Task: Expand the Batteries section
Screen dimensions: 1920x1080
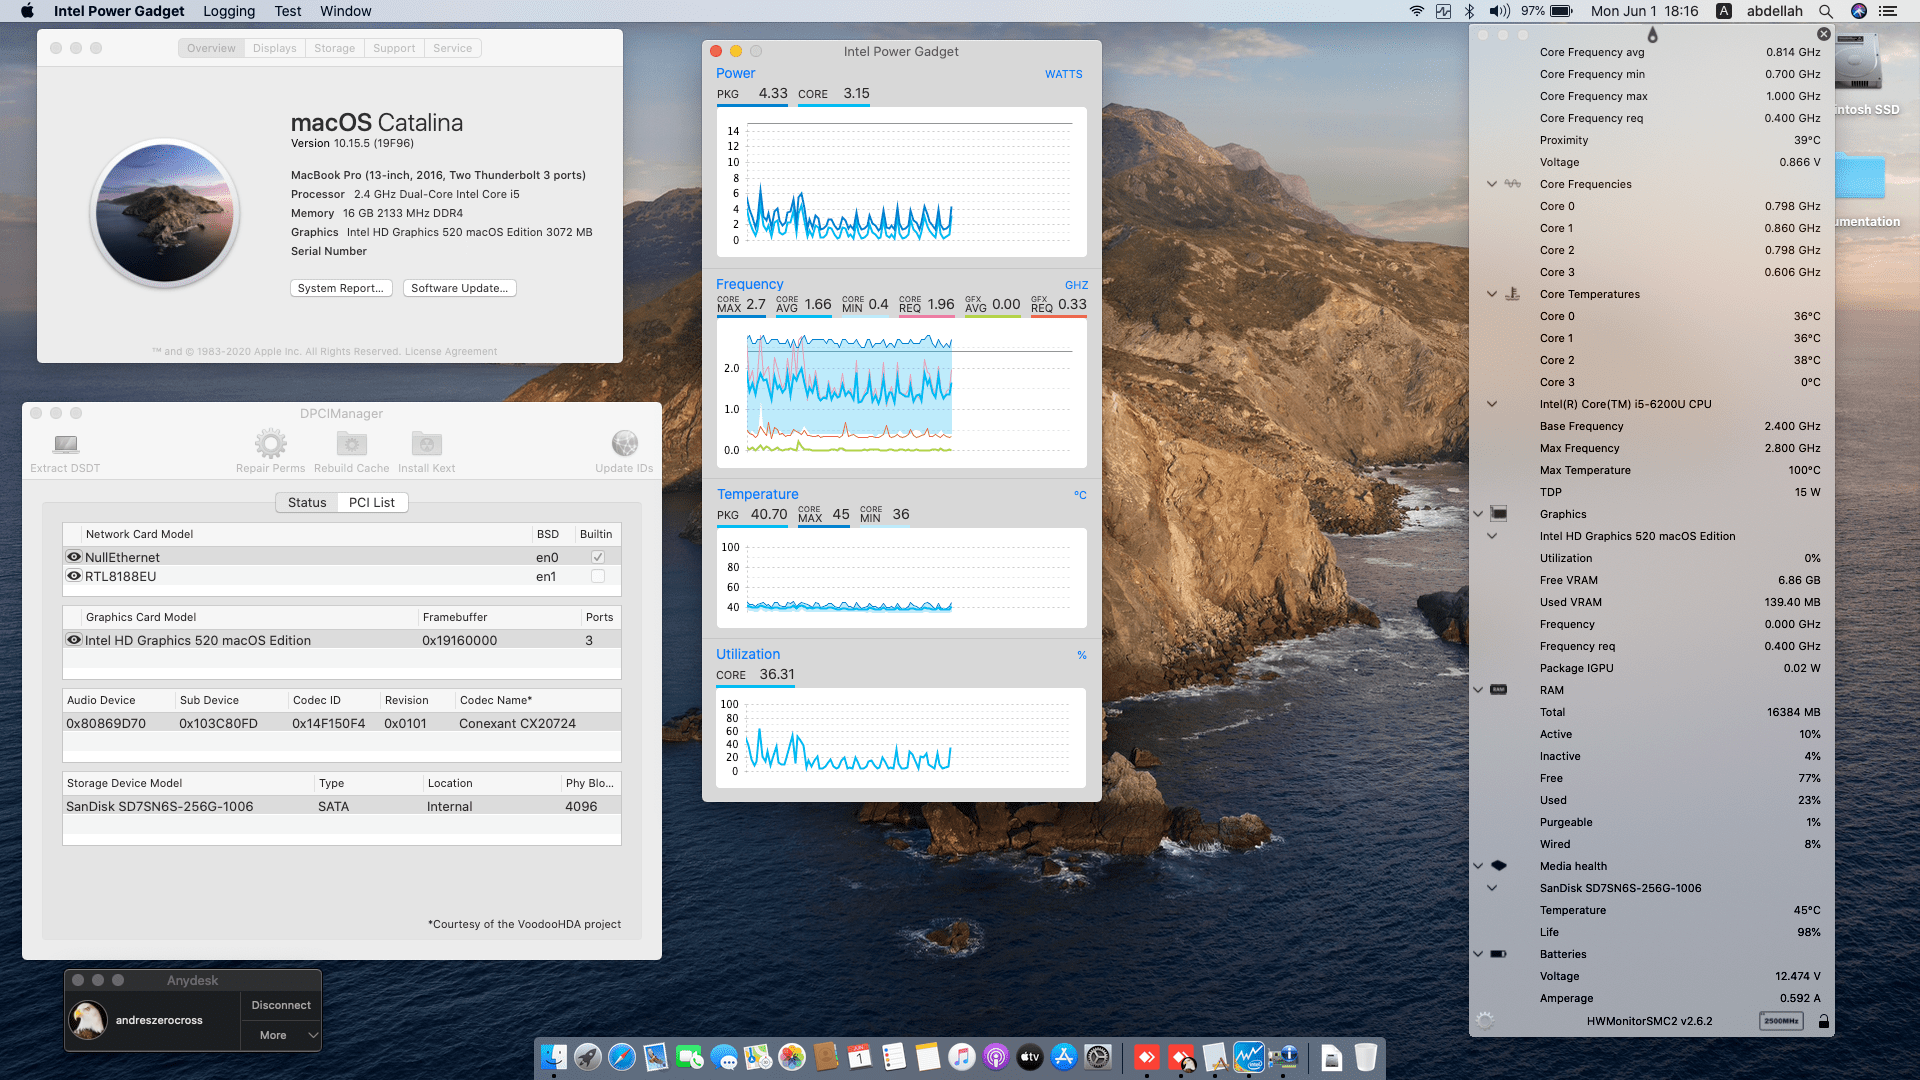Action: pos(1478,954)
